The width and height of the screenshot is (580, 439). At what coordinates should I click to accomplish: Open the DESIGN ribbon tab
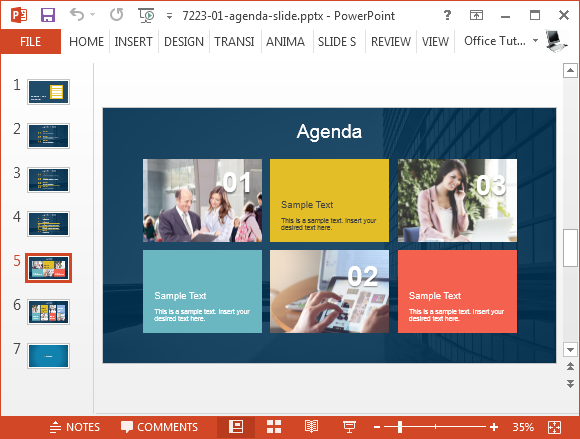pos(184,41)
